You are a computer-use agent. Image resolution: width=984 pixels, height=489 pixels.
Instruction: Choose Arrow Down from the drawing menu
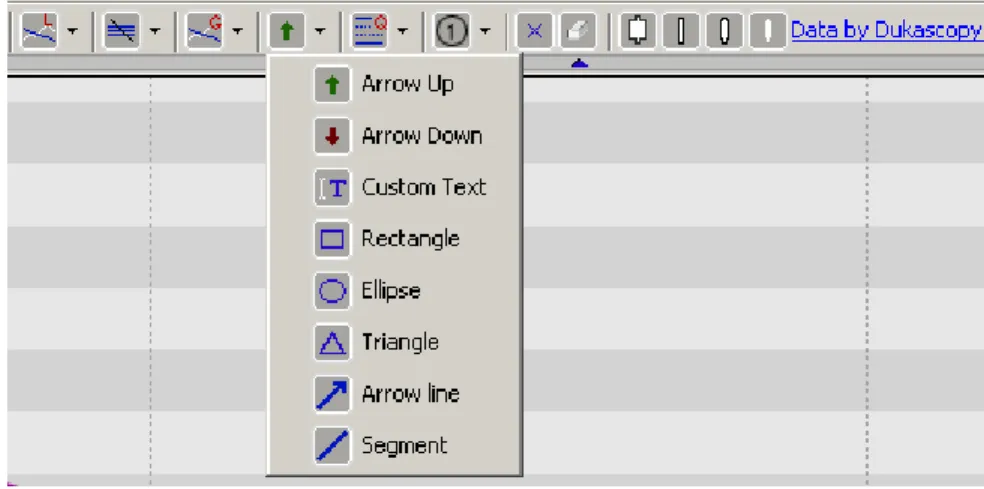[394, 136]
